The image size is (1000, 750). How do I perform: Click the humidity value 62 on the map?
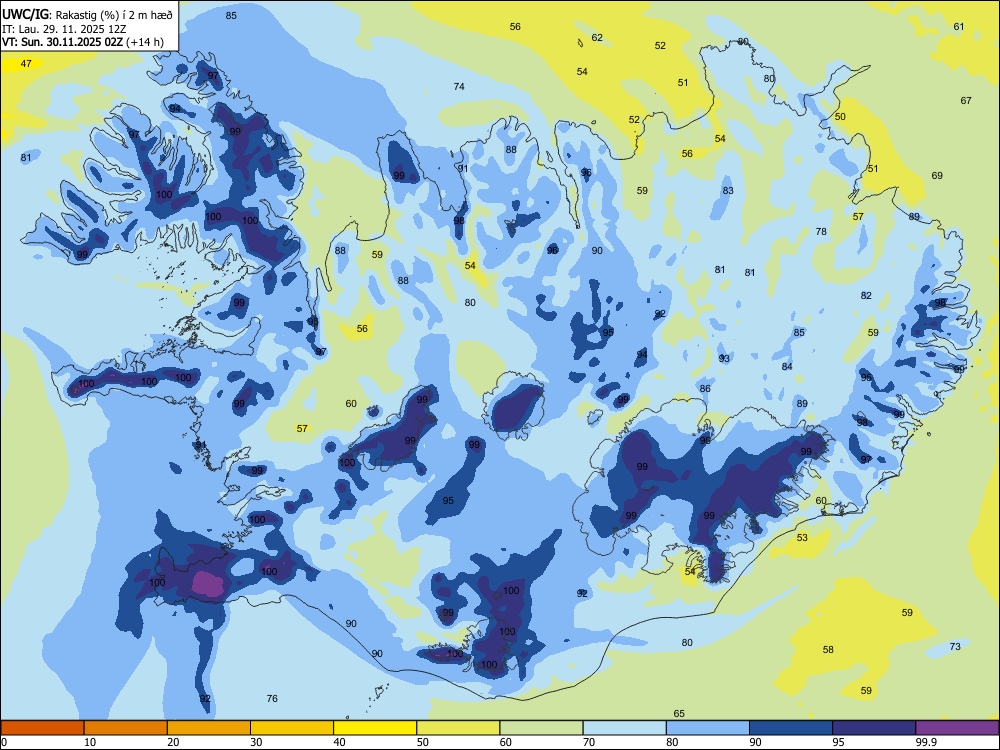tap(597, 38)
